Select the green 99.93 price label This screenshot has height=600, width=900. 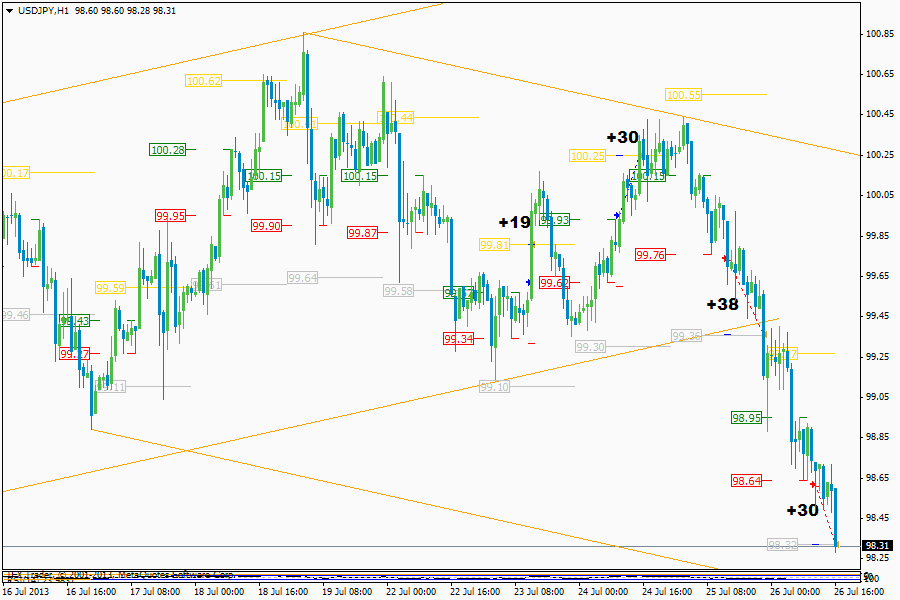[x=554, y=219]
